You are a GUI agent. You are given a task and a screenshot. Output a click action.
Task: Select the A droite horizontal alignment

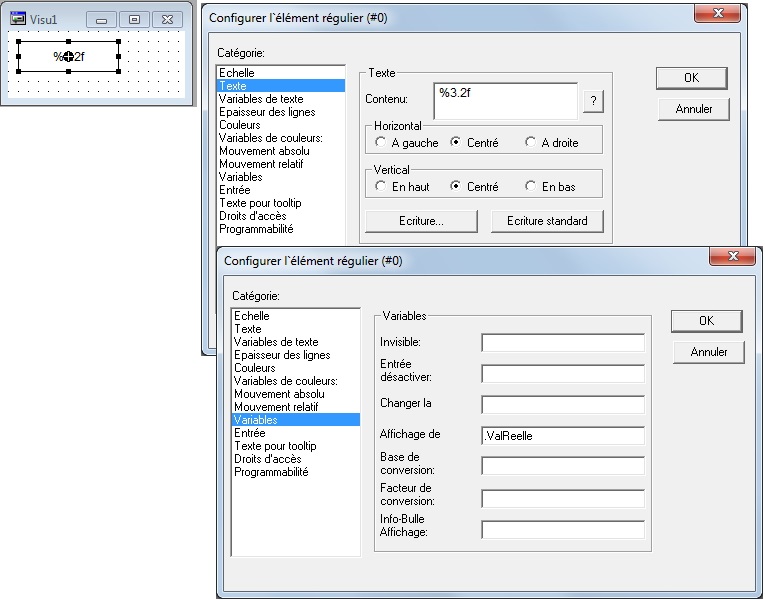pyautogui.click(x=531, y=143)
